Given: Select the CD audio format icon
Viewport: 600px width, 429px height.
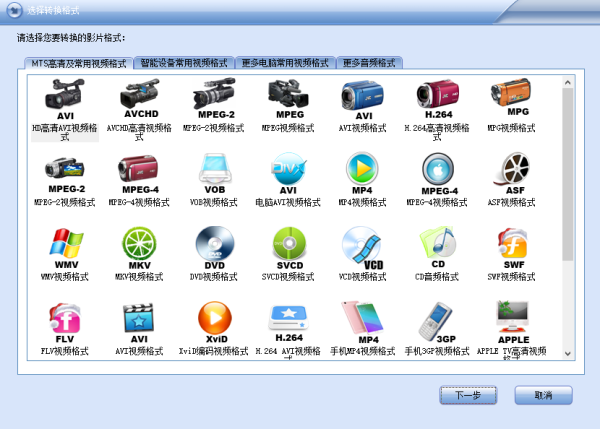Looking at the screenshot, I should (437, 245).
